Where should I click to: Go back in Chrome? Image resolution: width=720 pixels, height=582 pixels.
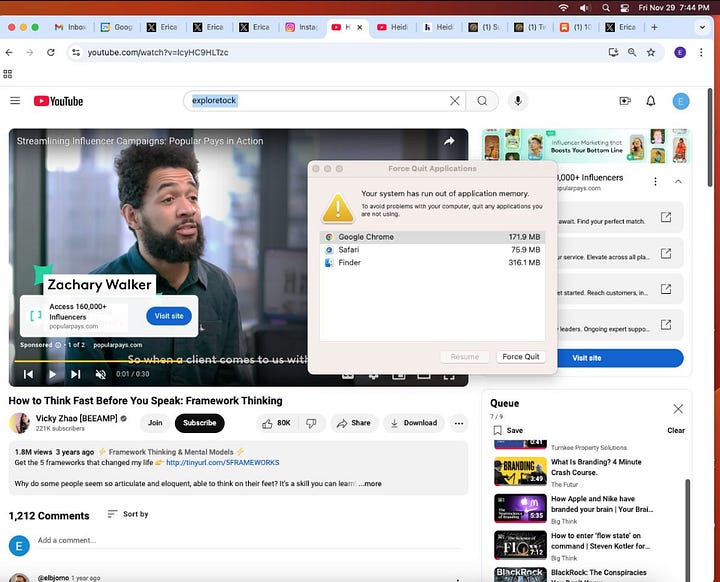pos(9,52)
